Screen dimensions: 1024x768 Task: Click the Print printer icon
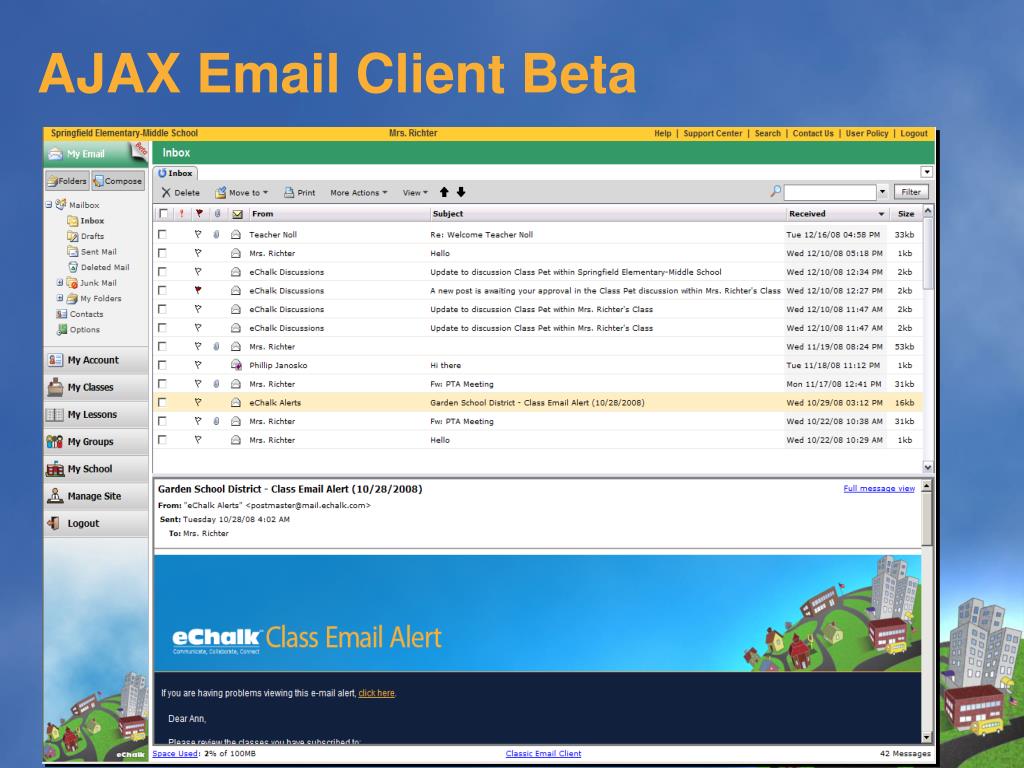[x=289, y=193]
